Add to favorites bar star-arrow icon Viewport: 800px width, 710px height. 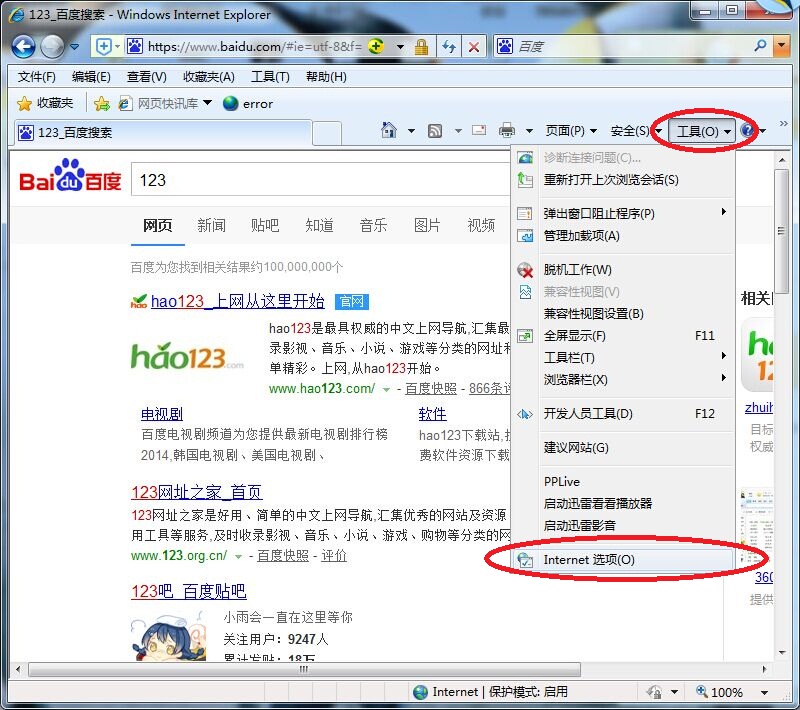(x=102, y=104)
